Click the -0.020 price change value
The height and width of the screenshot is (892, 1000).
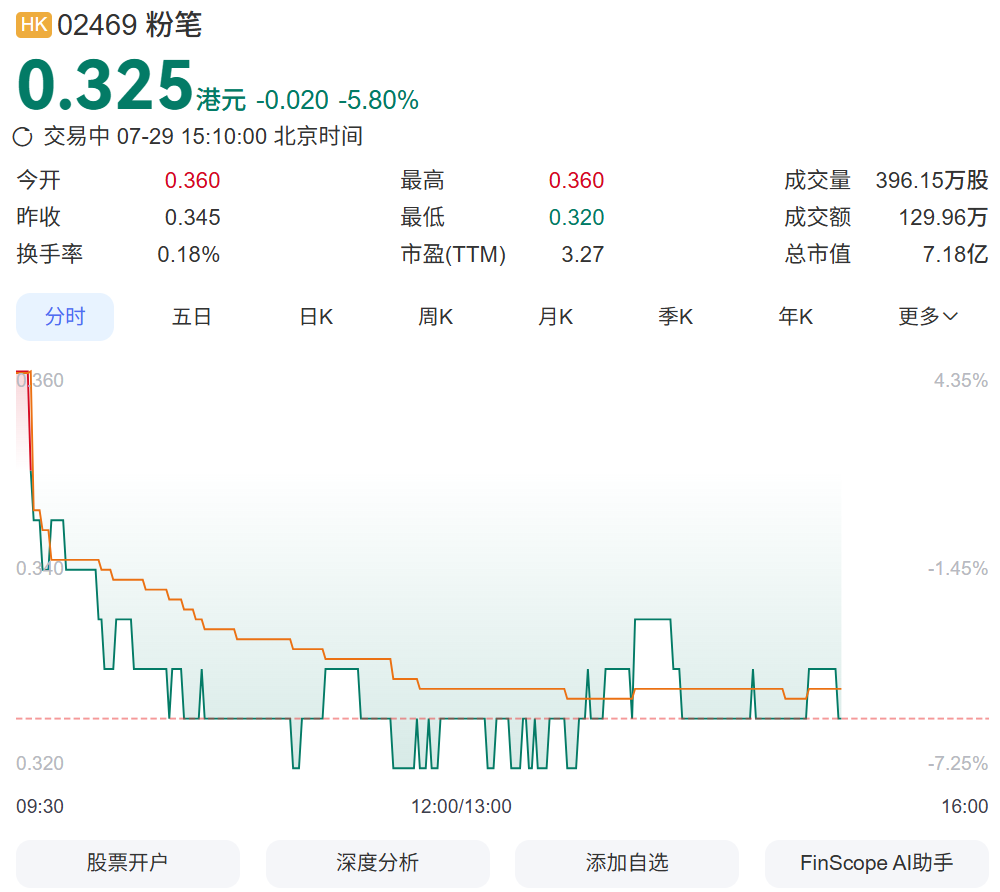pyautogui.click(x=292, y=100)
